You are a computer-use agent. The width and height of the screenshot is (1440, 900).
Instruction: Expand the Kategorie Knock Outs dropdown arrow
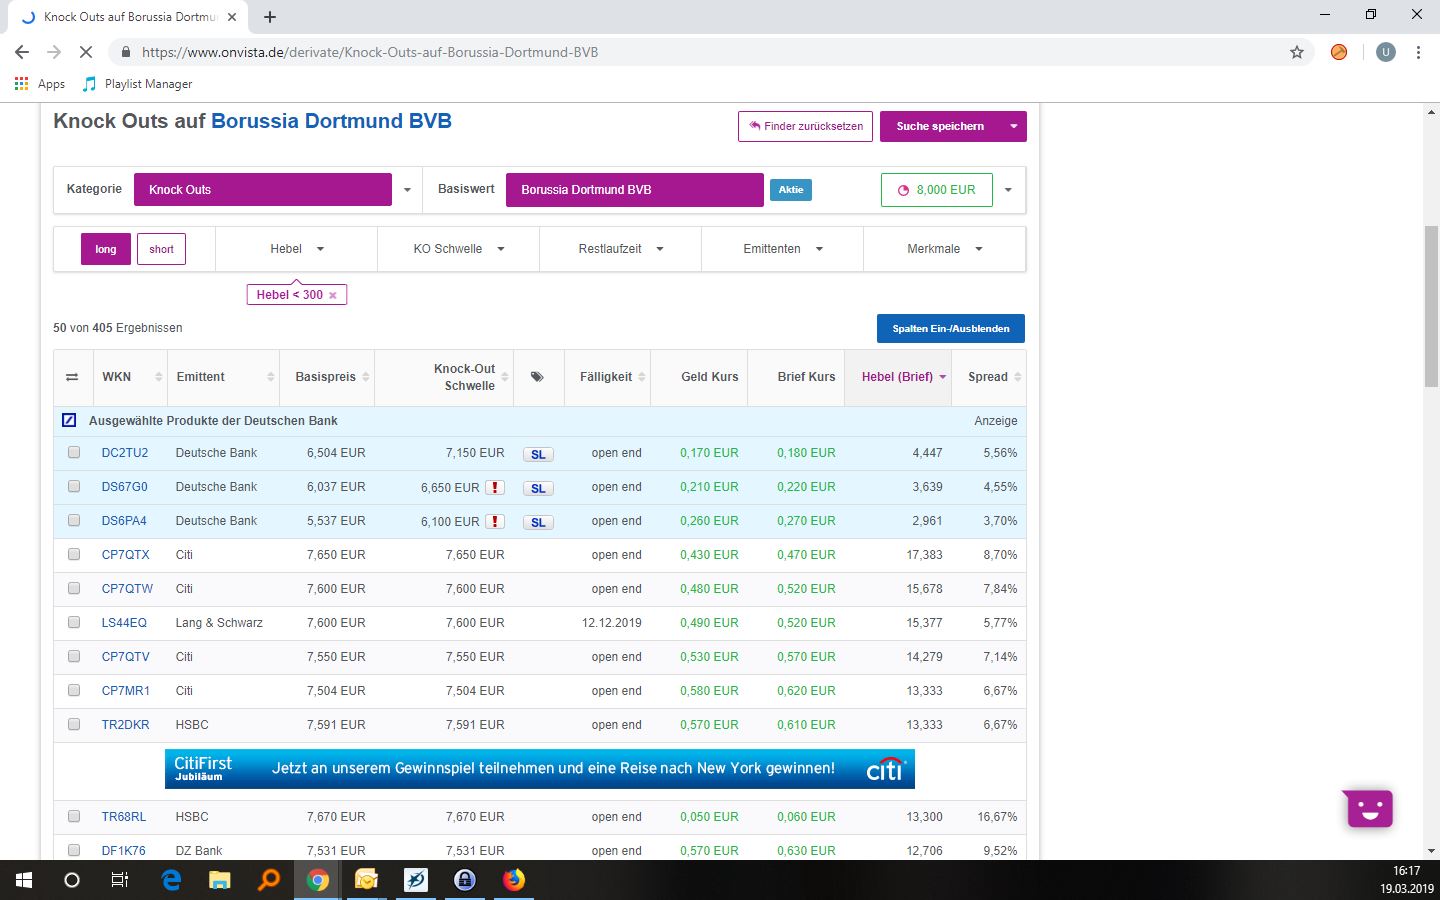pyautogui.click(x=407, y=190)
